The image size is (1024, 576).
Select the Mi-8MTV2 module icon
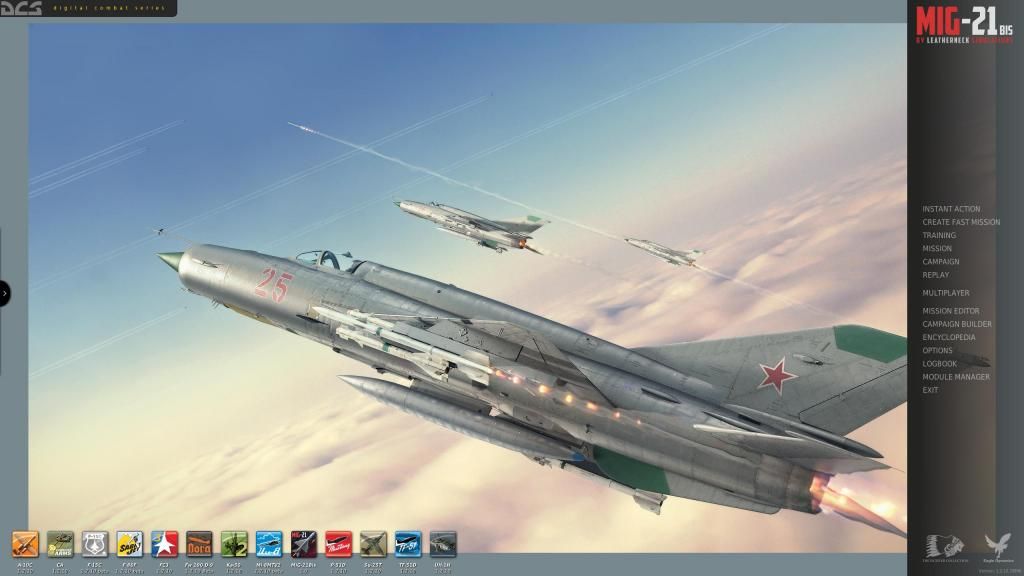click(x=269, y=544)
